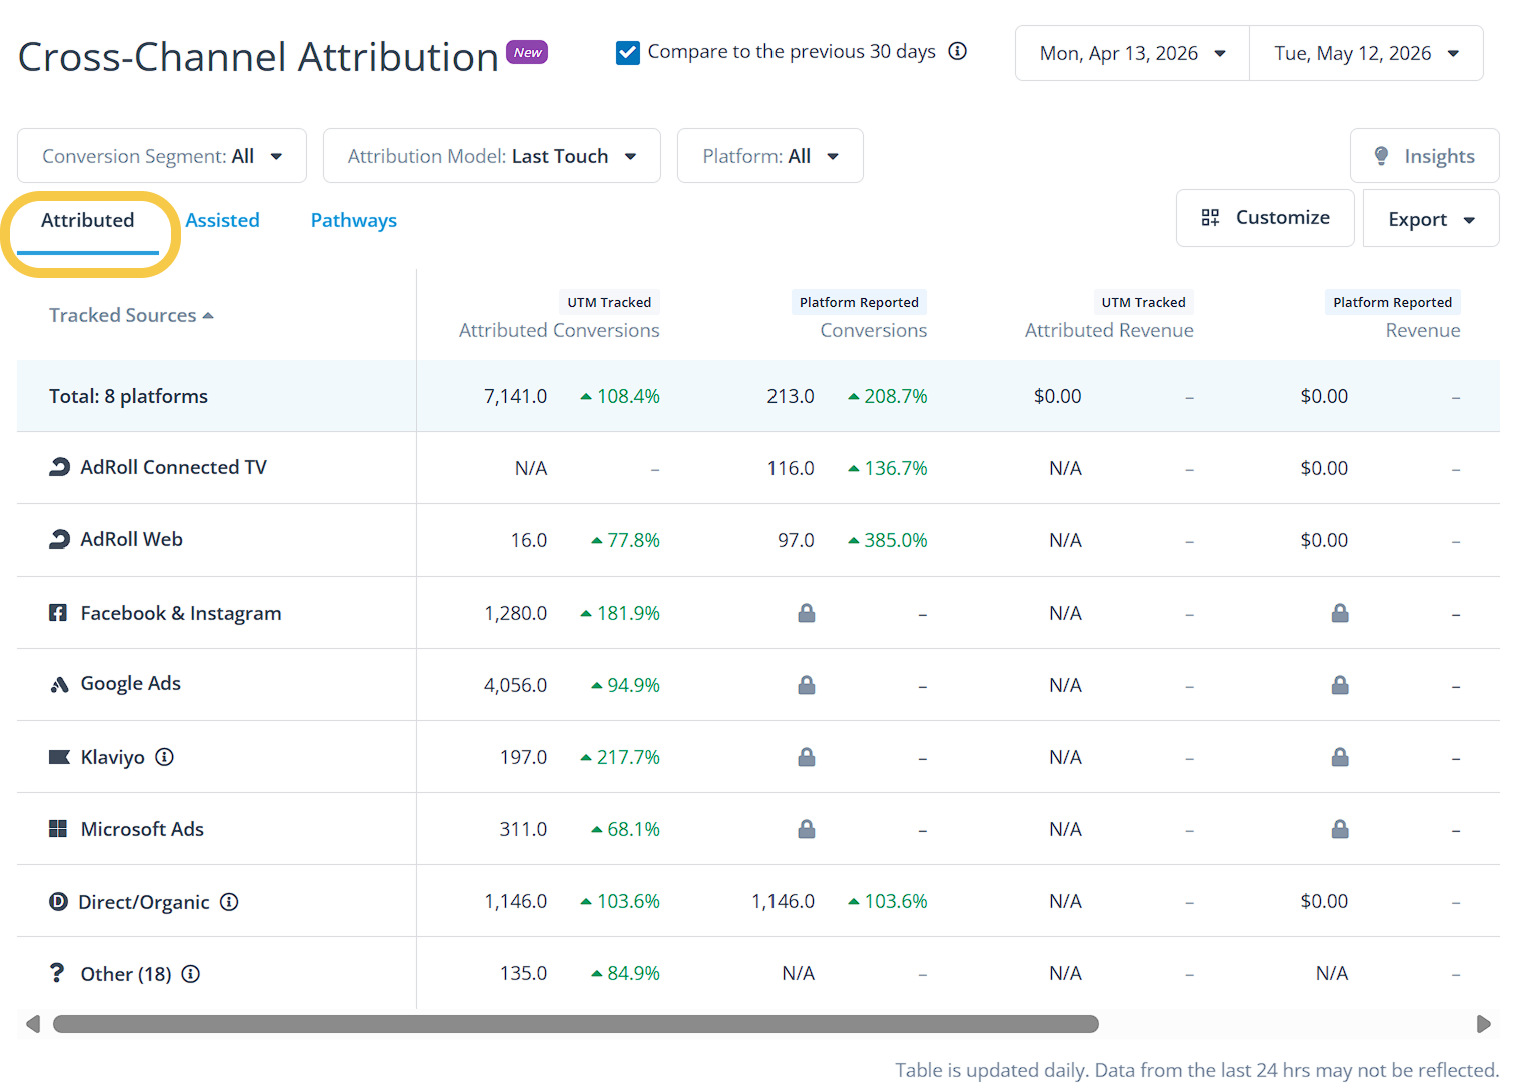This screenshot has height=1092, width=1540.
Task: Click lock icon in Google Ads Revenue column
Action: (1340, 685)
